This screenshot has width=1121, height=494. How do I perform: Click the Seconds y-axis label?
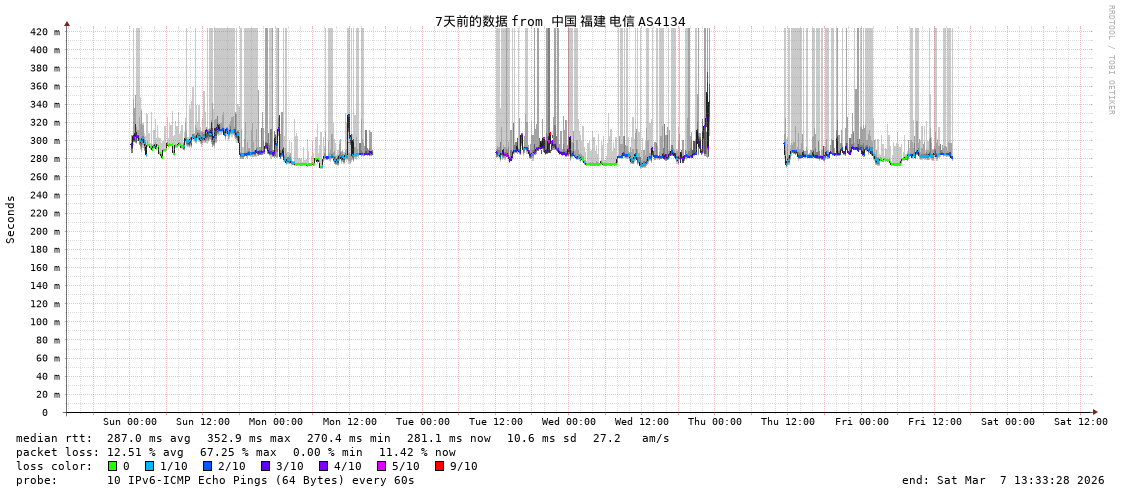coord(11,219)
